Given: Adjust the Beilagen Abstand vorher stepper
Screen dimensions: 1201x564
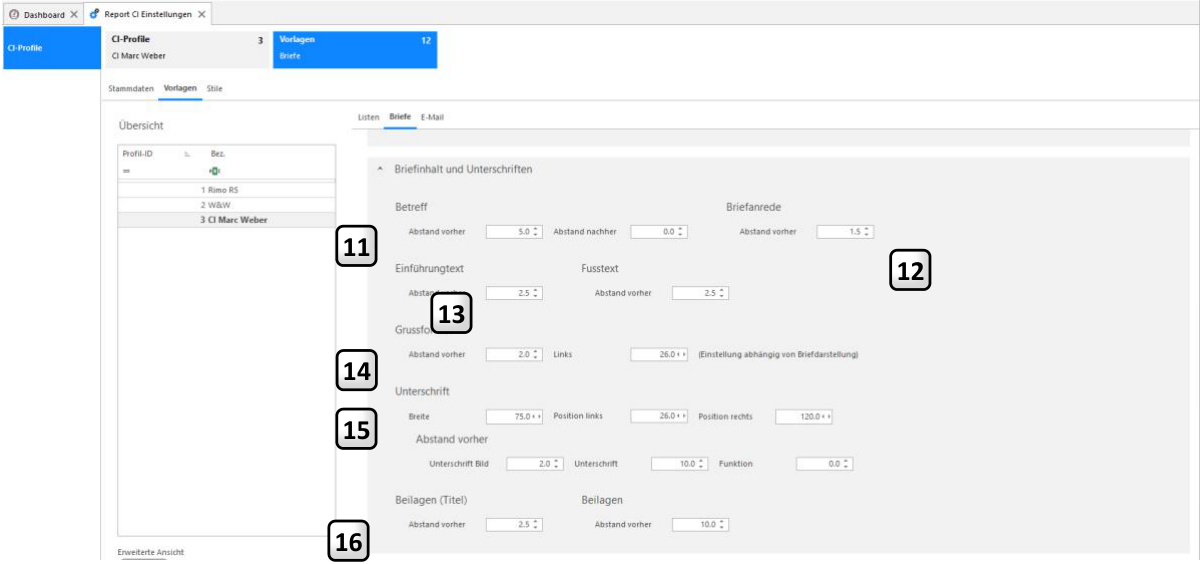Looking at the screenshot, I should tap(723, 524).
